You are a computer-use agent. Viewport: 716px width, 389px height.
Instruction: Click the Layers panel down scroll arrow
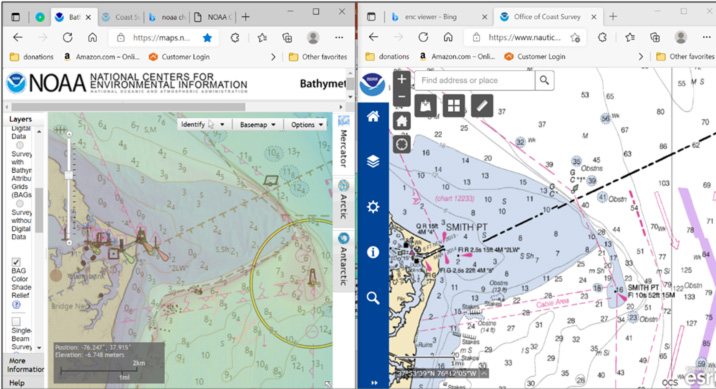pyautogui.click(x=39, y=348)
